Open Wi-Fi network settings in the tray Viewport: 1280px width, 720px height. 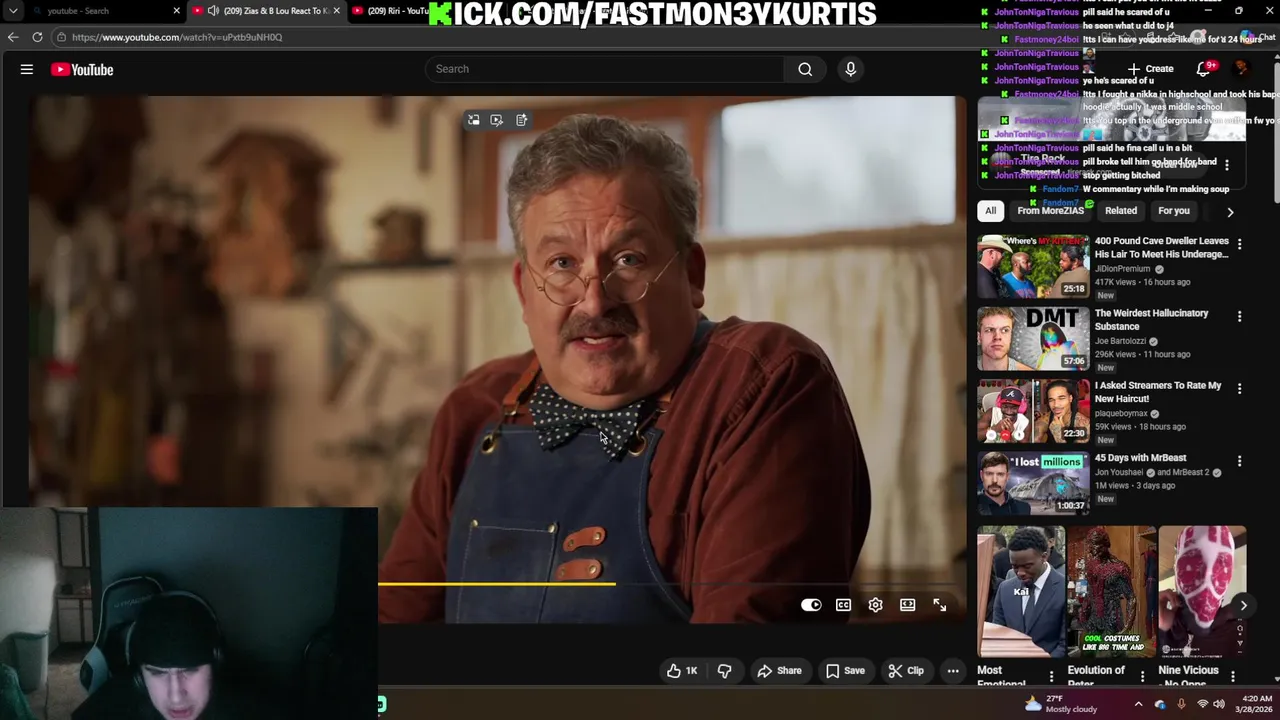click(x=1202, y=704)
